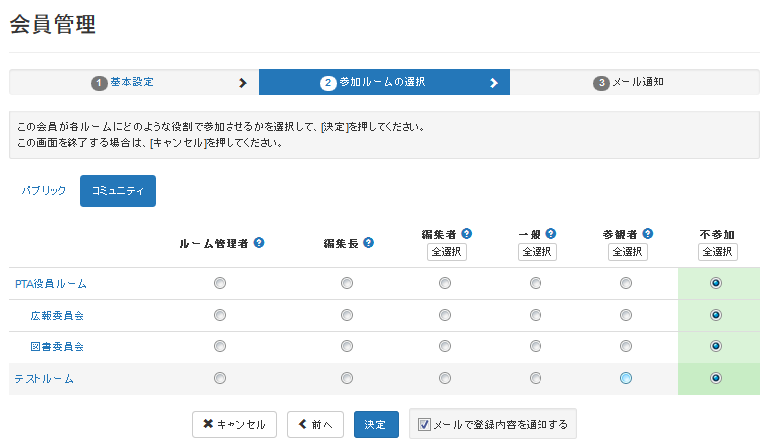Screen dimensions: 770x446
Task: Click 全選択 under 不参加 column
Action: point(717,252)
